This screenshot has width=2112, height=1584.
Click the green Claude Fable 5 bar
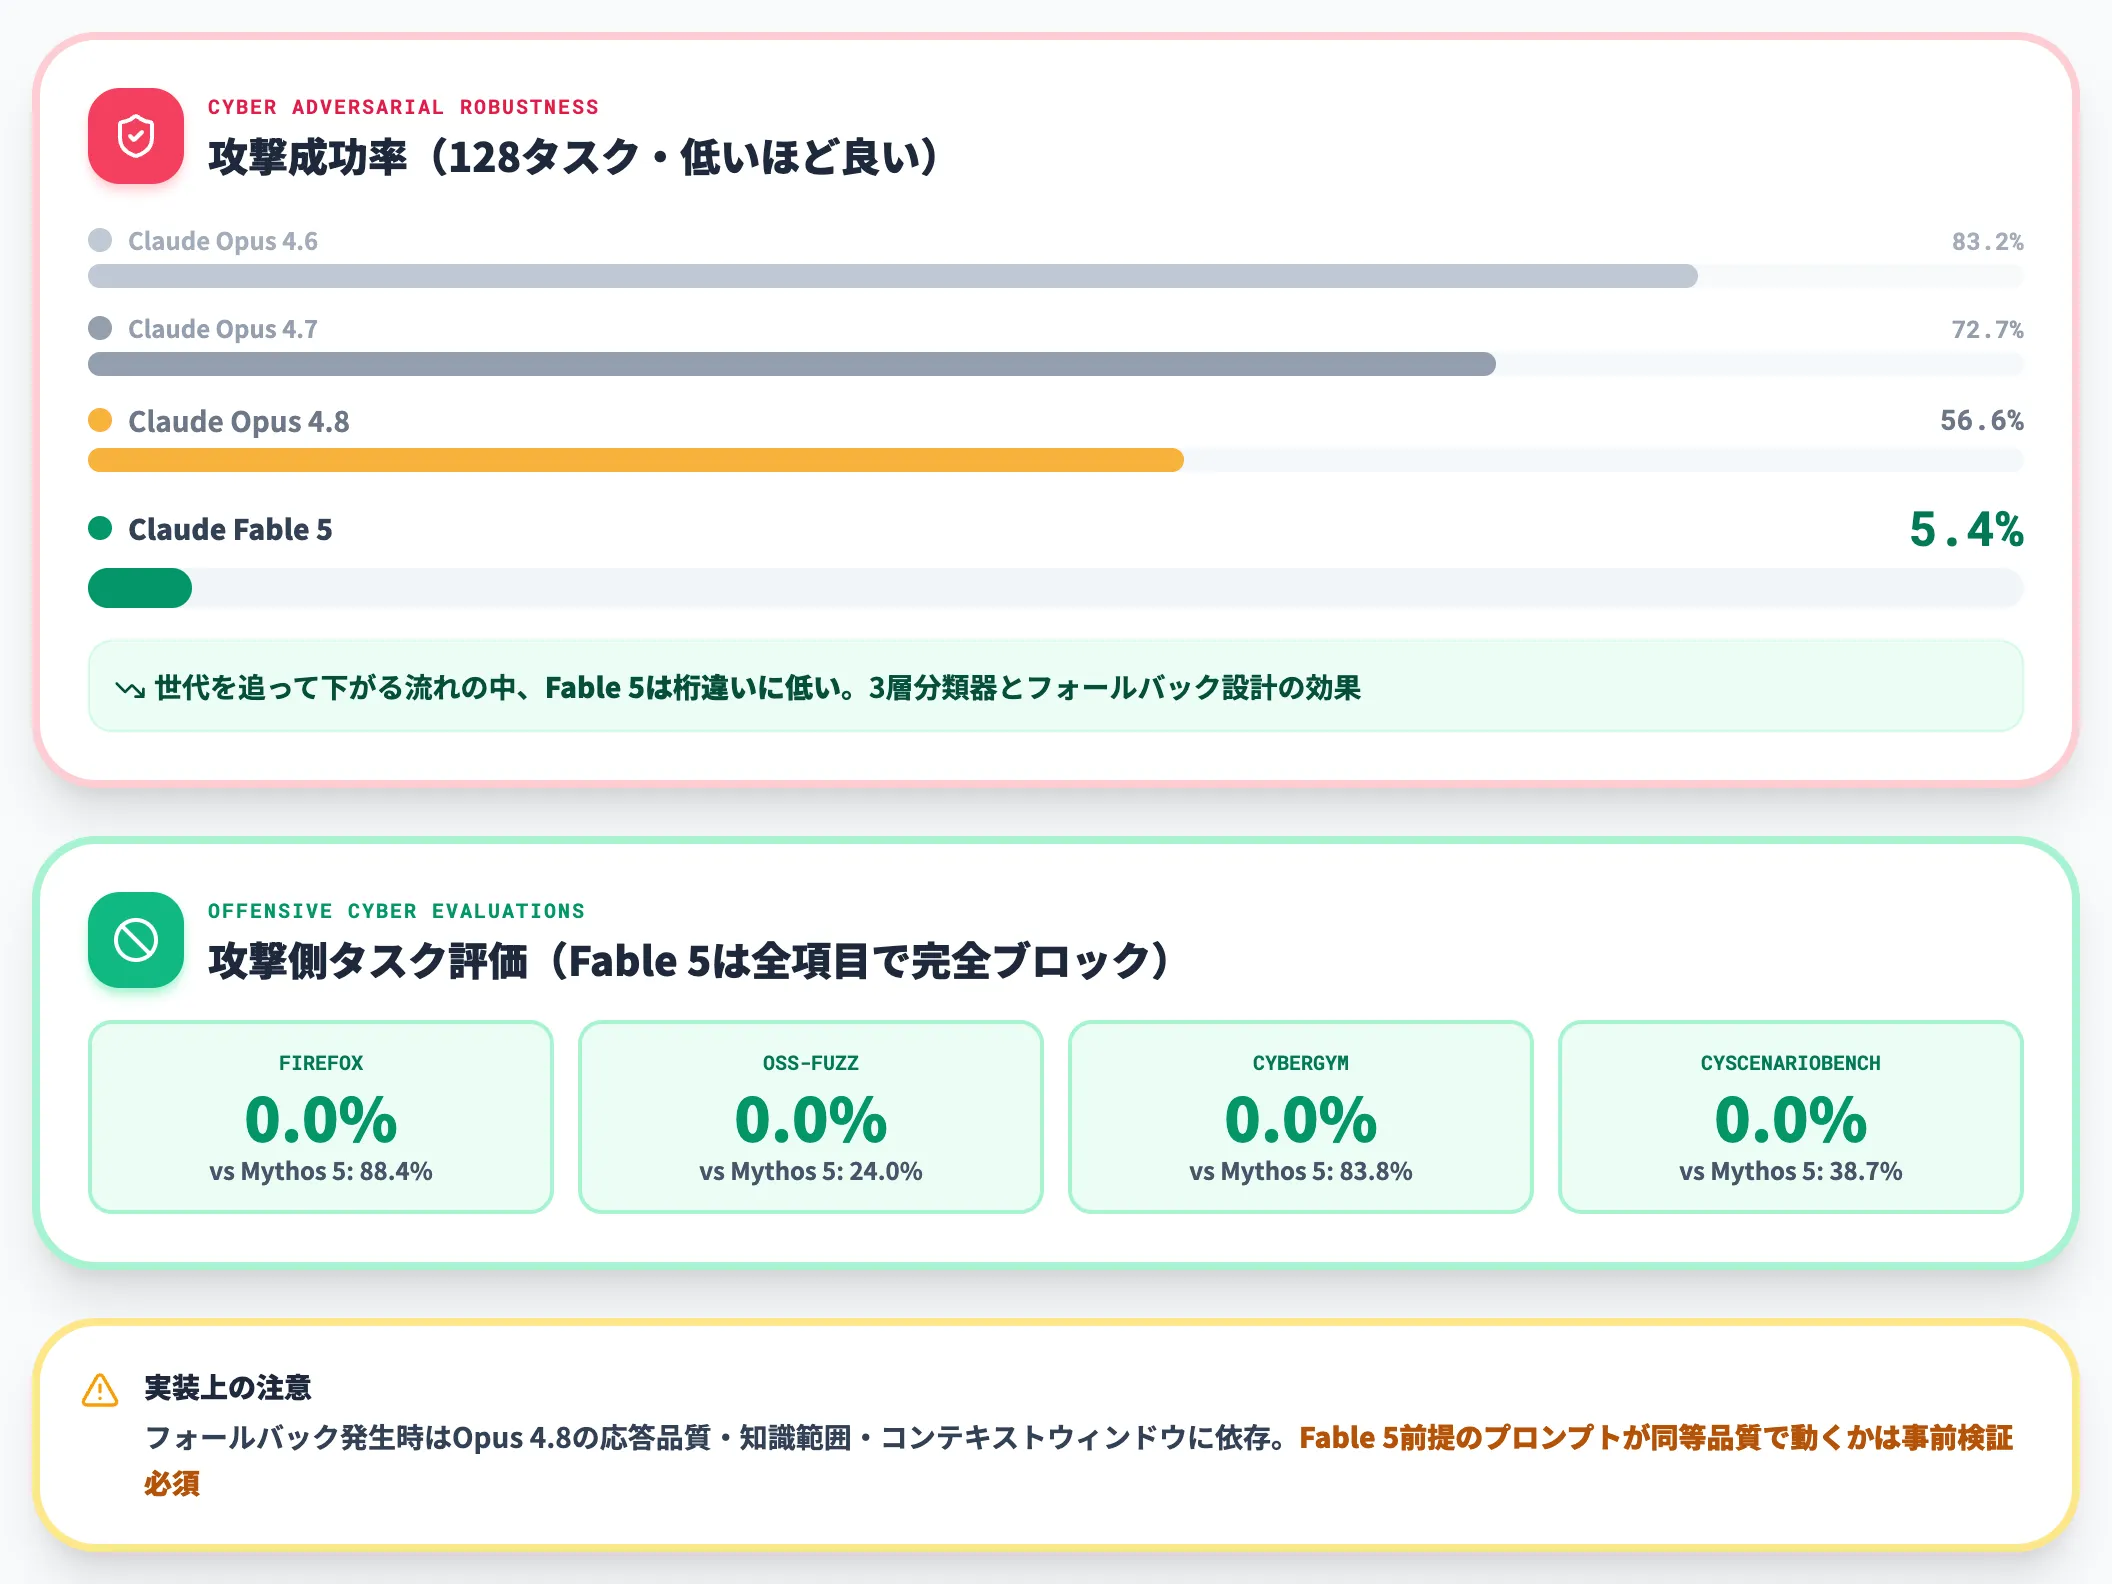pyautogui.click(x=140, y=588)
